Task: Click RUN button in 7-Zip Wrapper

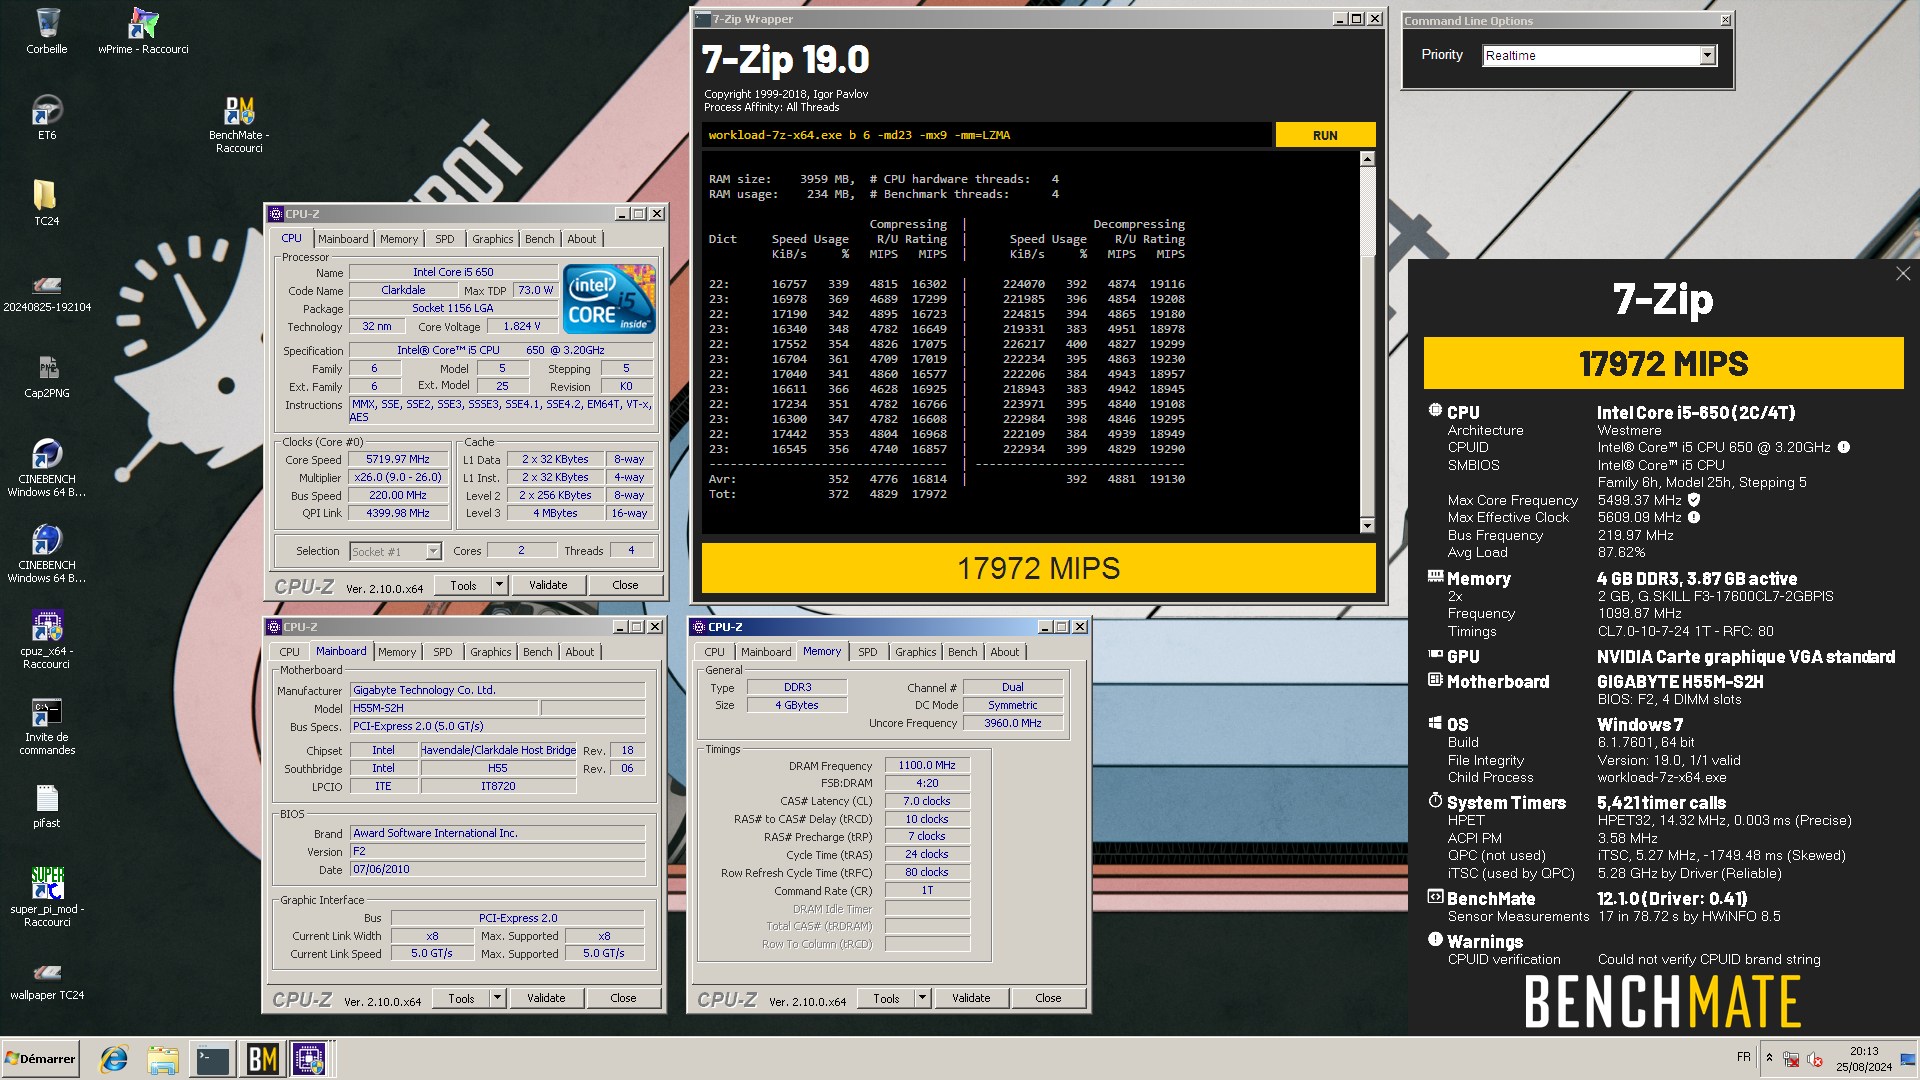Action: pos(1325,135)
